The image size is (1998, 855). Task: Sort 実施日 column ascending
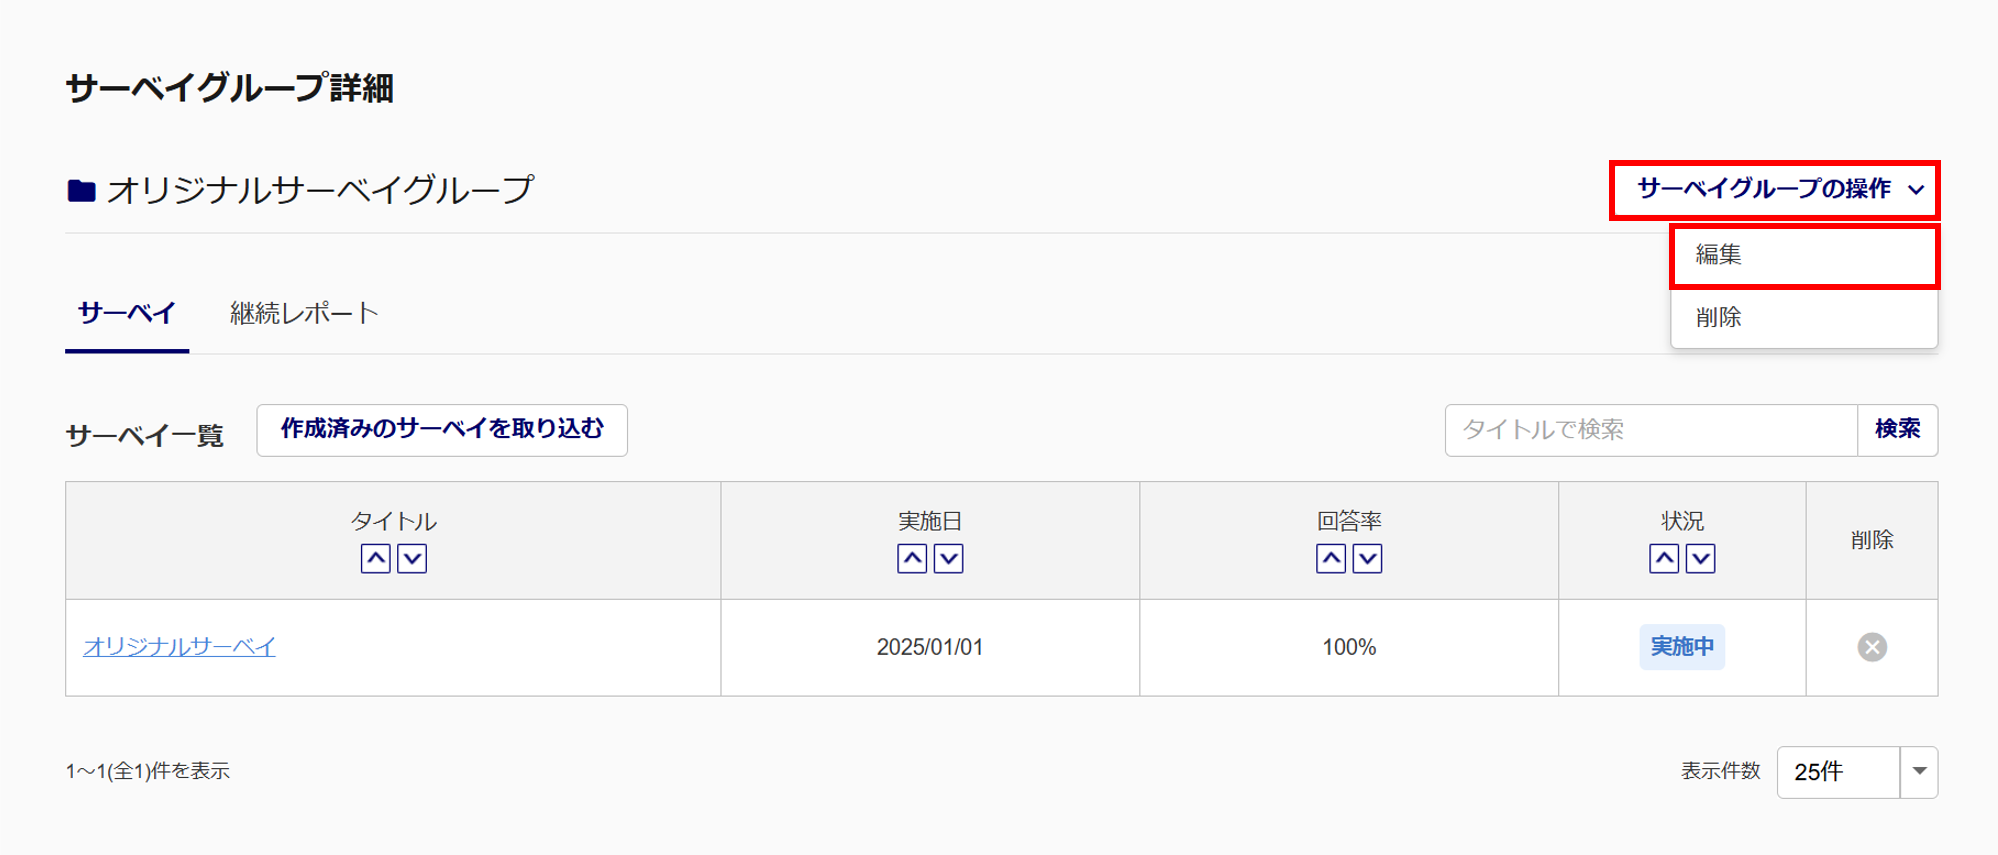point(912,558)
